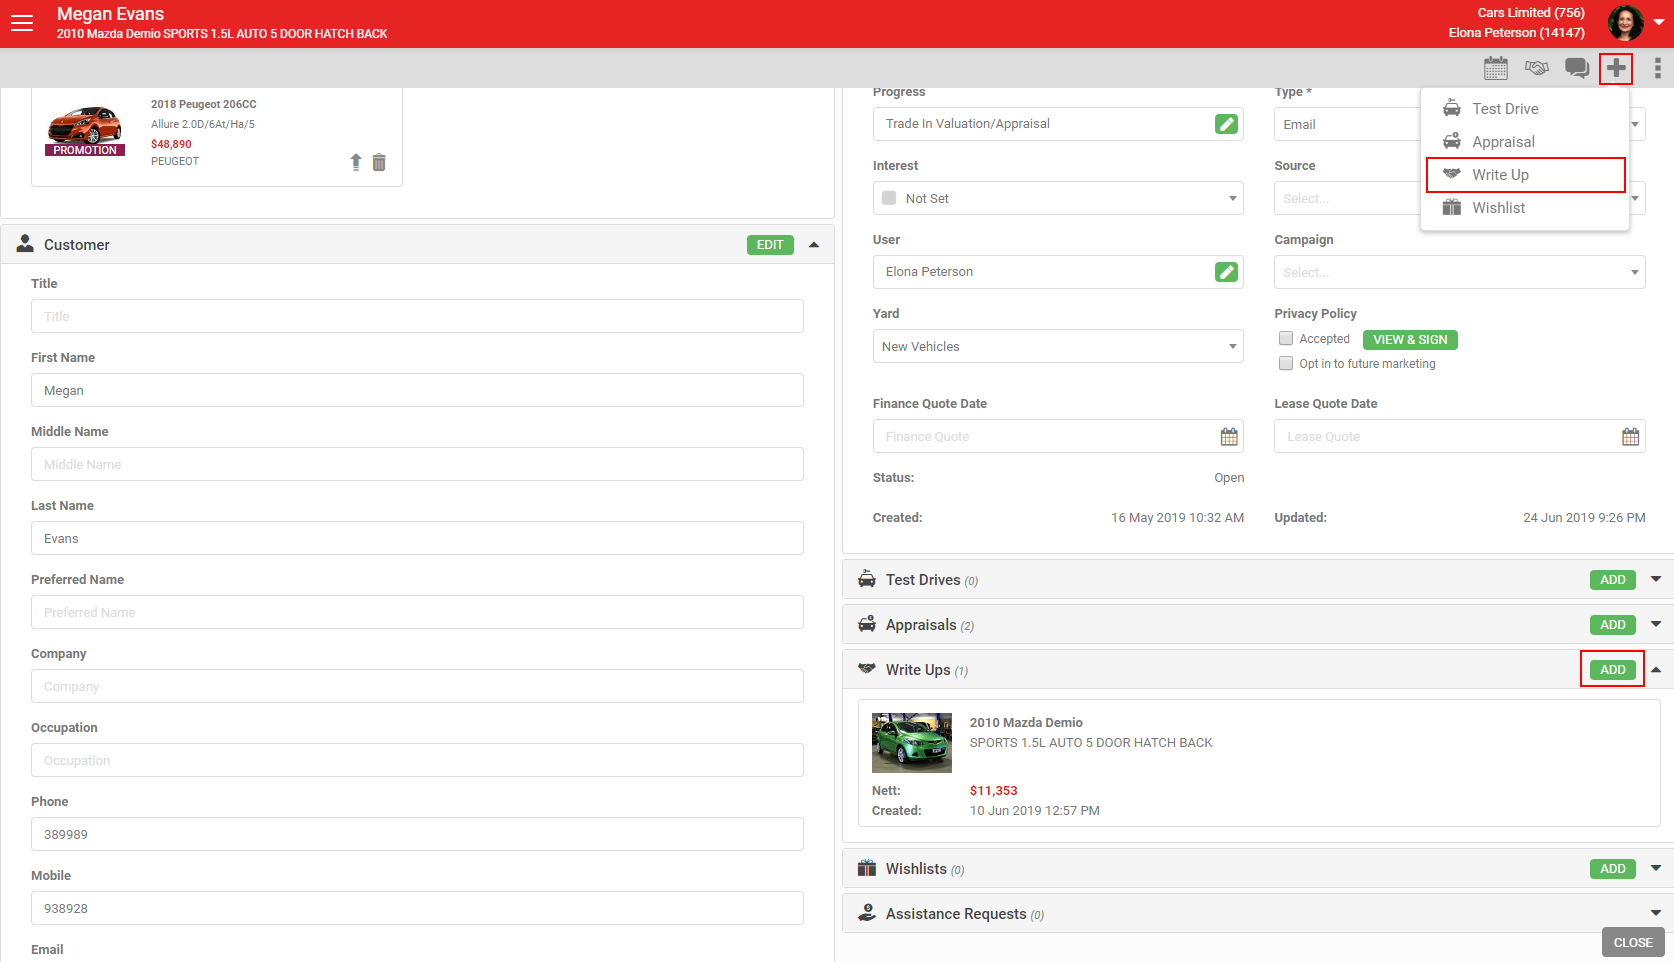Expand the account dropdown arrow beside avatar
Viewport: 1674px width, 962px height.
(x=1659, y=23)
